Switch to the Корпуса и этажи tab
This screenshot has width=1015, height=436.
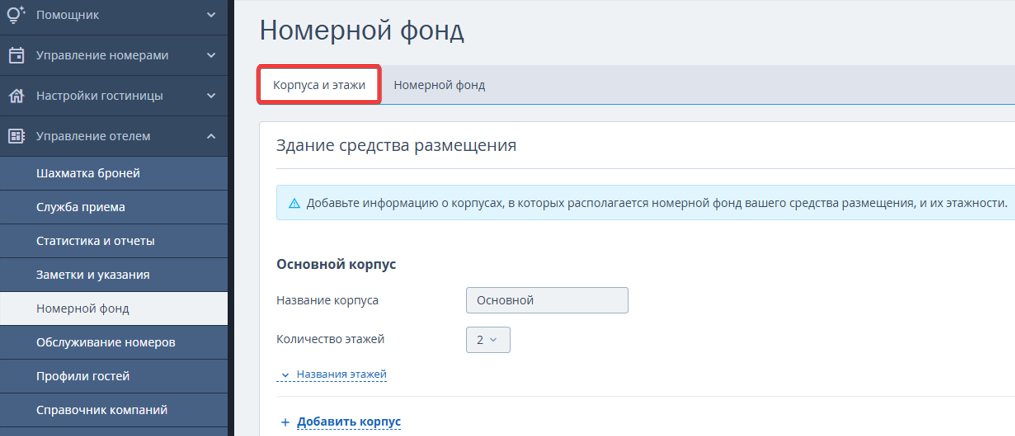click(x=319, y=85)
